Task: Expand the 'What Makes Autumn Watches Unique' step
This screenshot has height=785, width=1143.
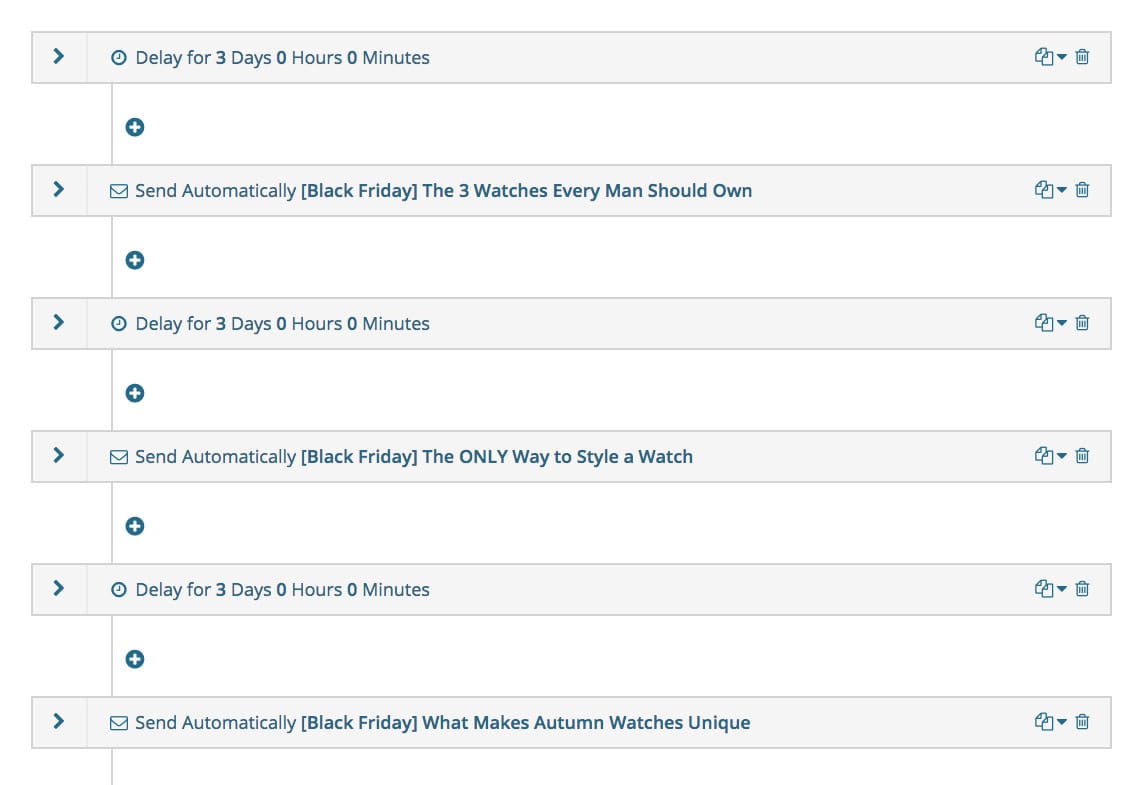Action: (58, 722)
